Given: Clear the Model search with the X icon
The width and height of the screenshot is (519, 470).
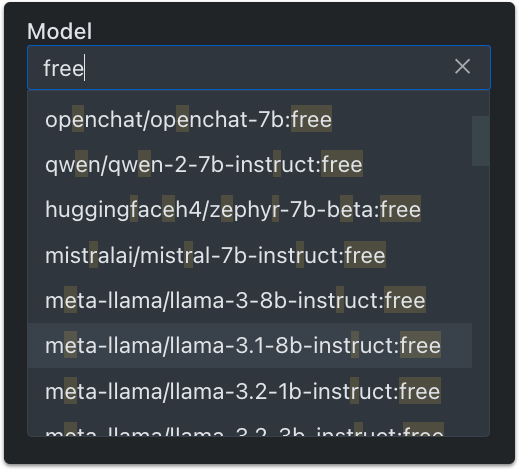Looking at the screenshot, I should tap(462, 67).
